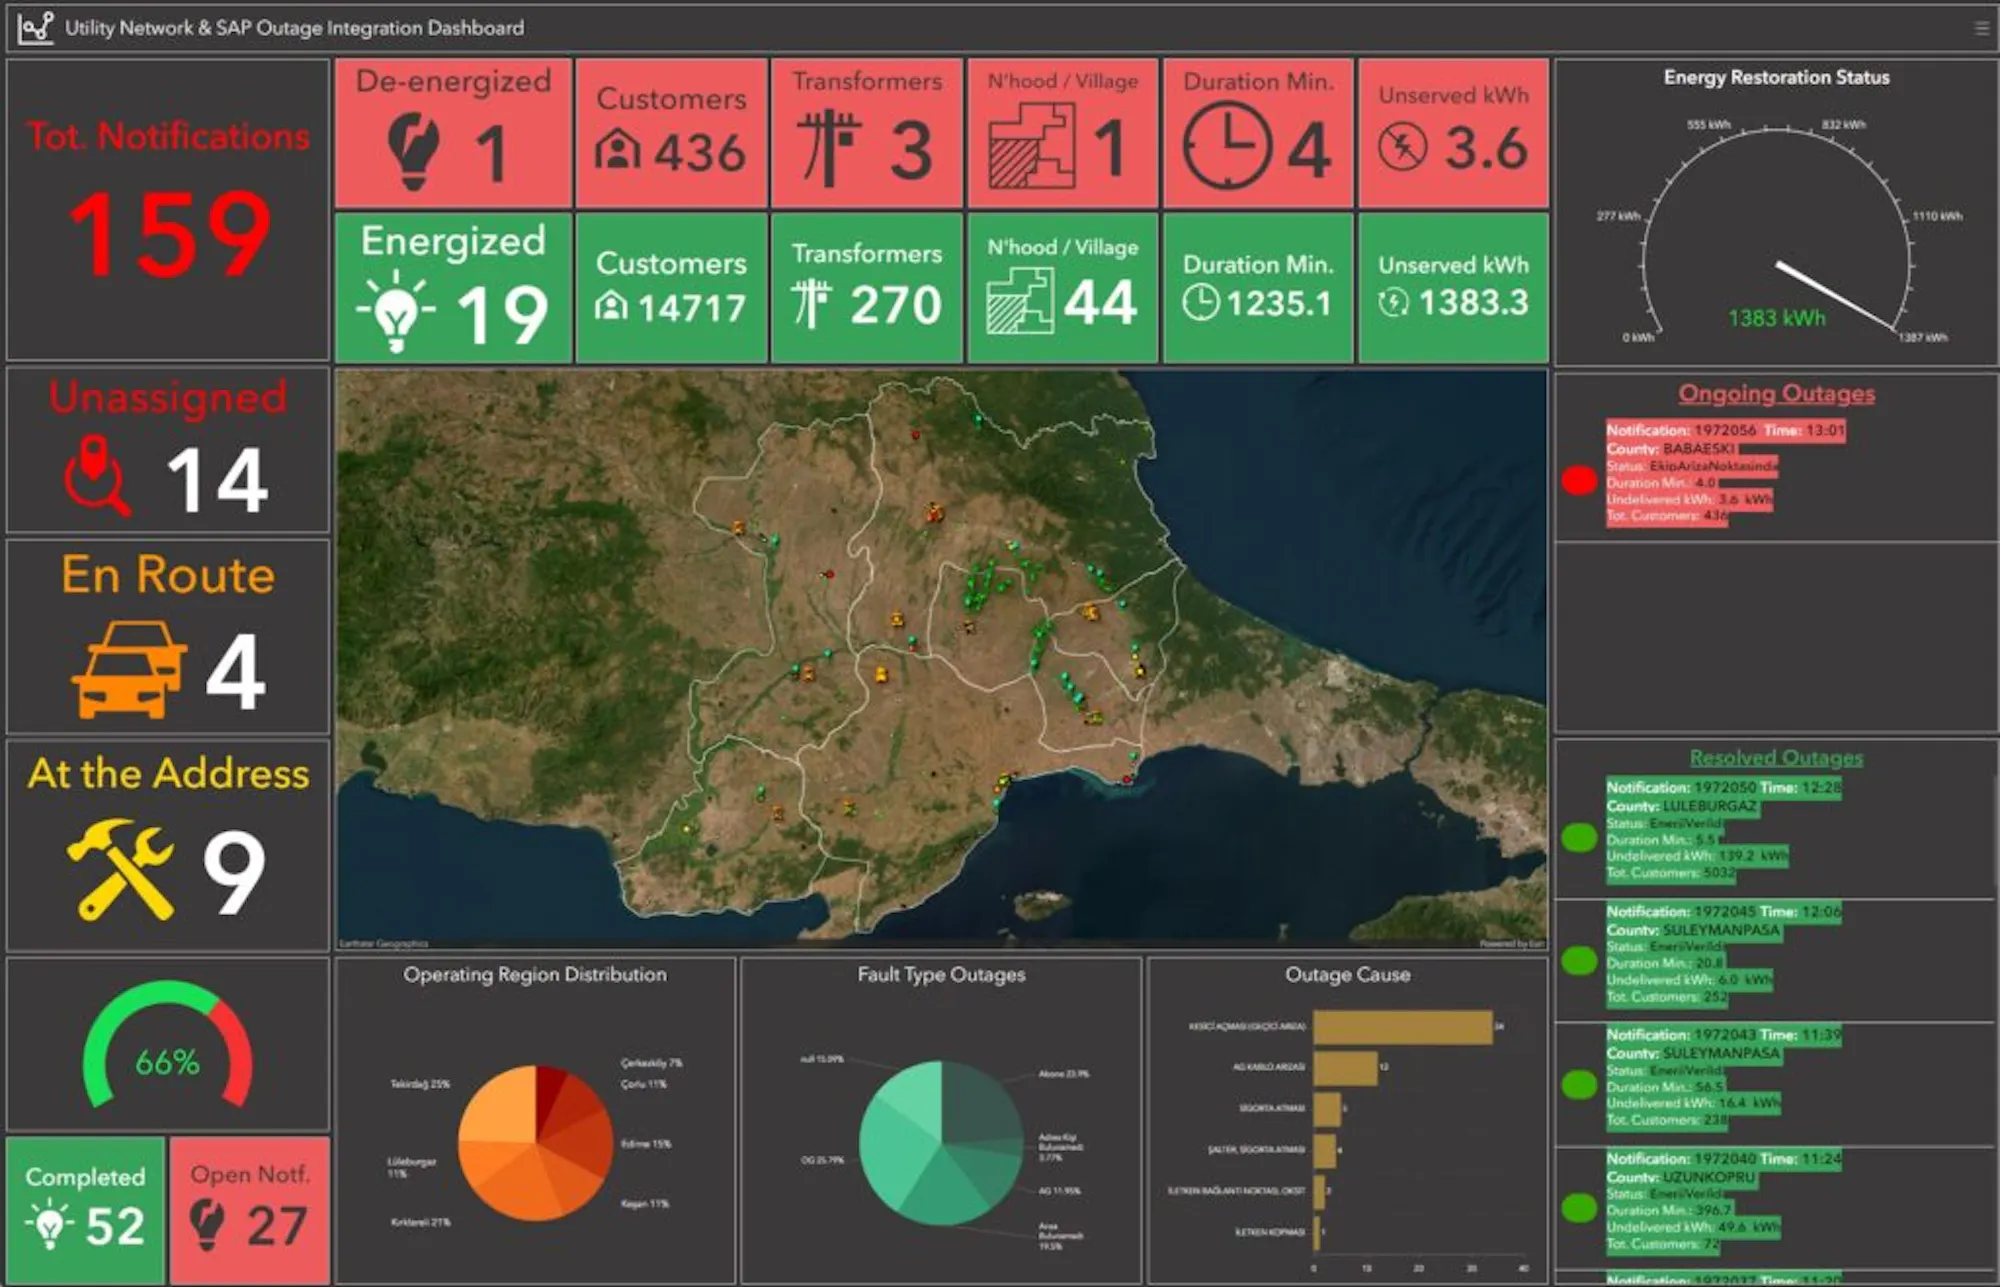Click the De-energized broken bulb icon

click(413, 151)
